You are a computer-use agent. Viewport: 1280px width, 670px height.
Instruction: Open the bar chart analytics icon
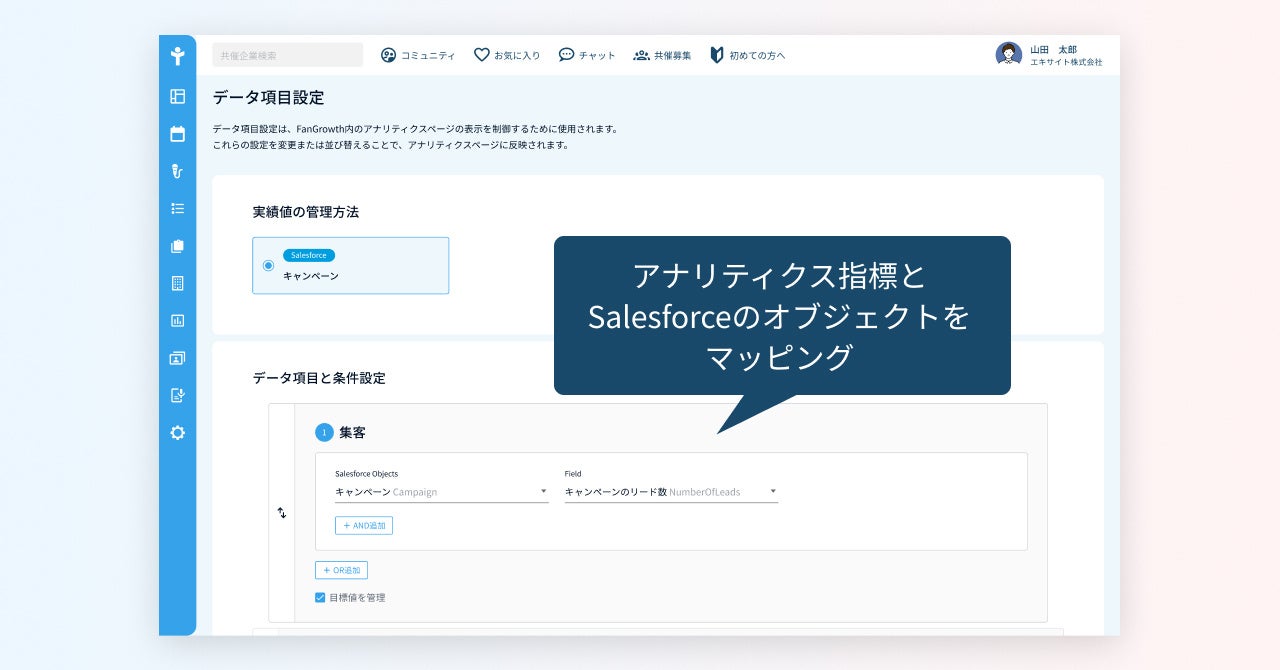[177, 321]
